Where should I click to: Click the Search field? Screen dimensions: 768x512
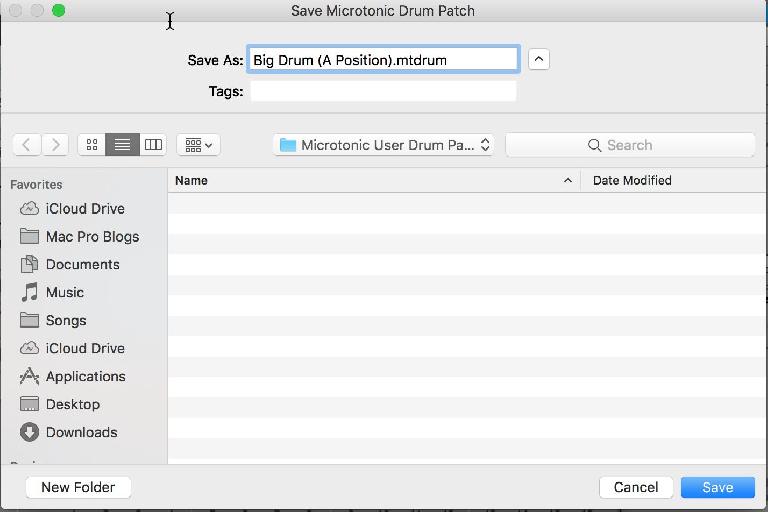click(x=630, y=145)
